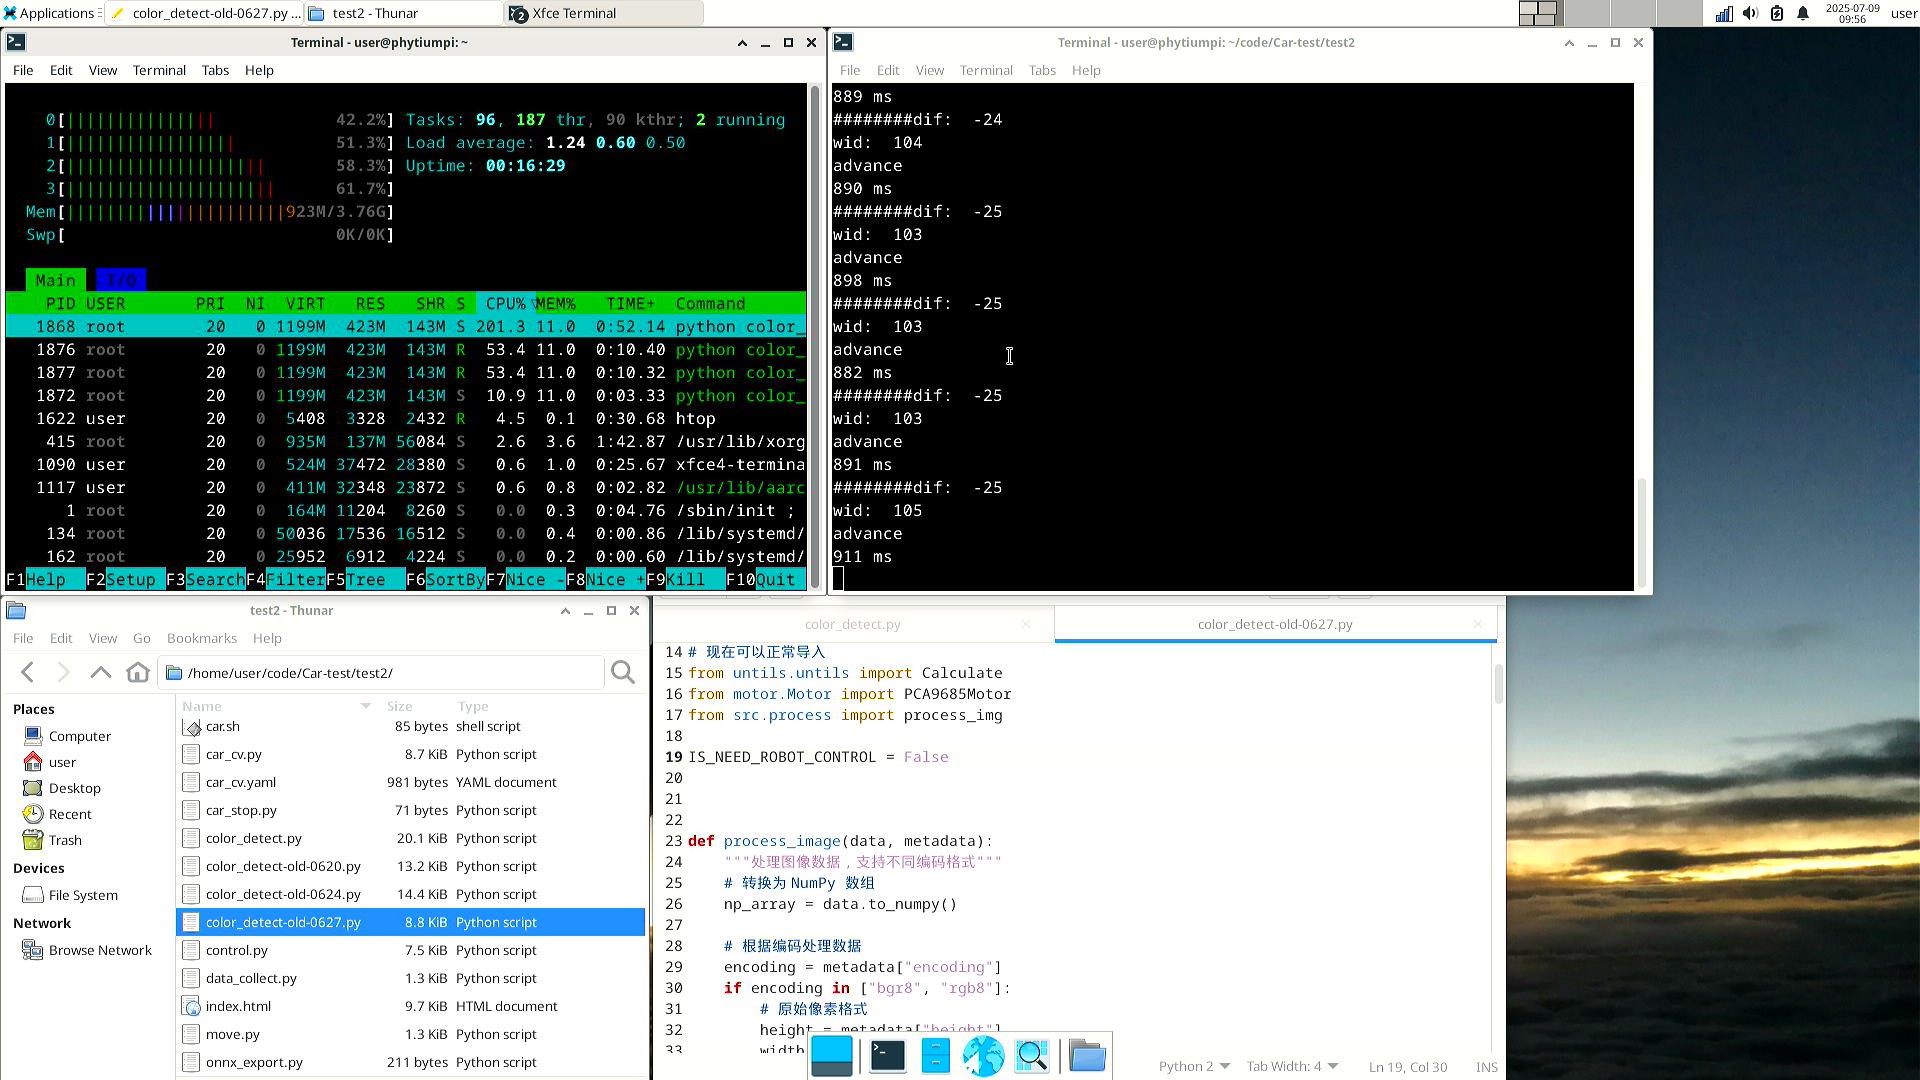Open home folder in Thunar toolbar
Image resolution: width=1920 pixels, height=1080 pixels.
point(138,673)
